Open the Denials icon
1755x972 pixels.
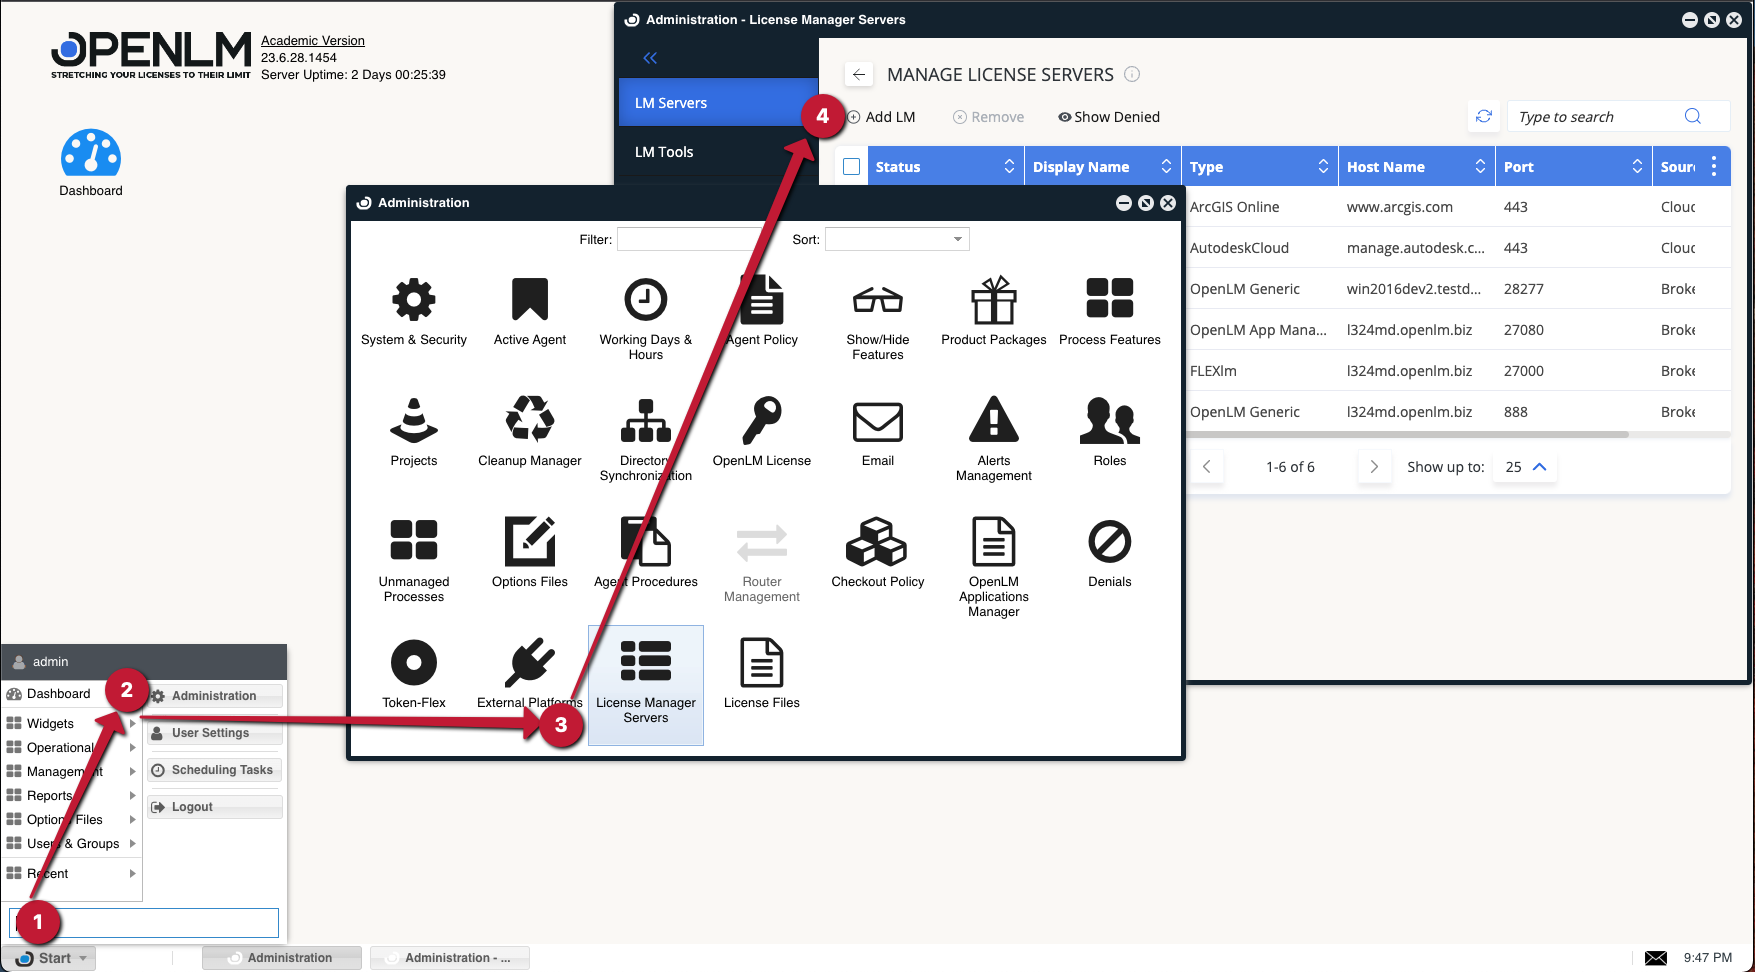coord(1109,542)
